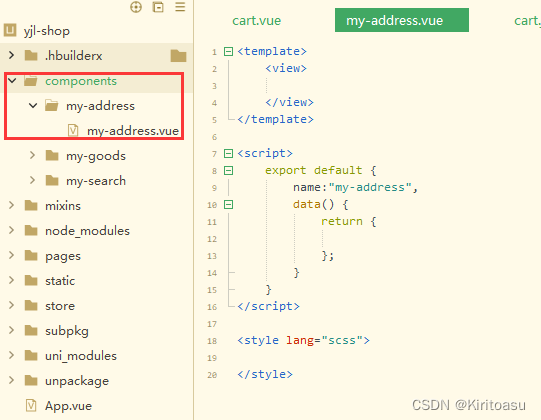Screen dimensions: 541x420
Task: Select the mixins folder label
Action: point(63,206)
